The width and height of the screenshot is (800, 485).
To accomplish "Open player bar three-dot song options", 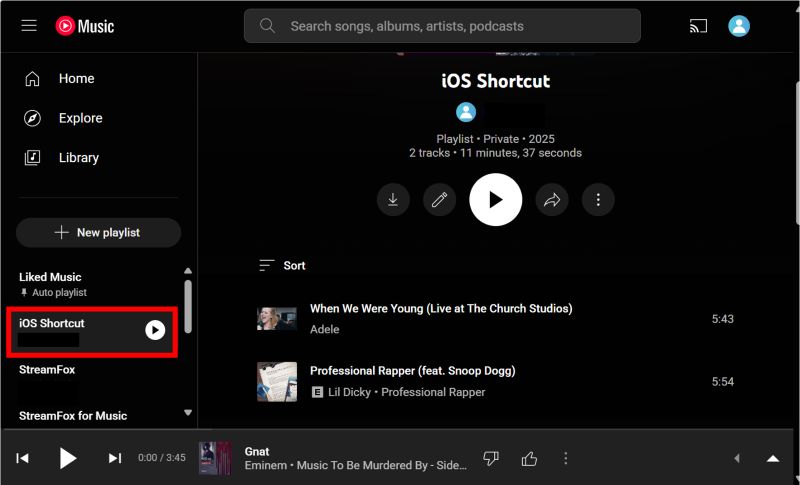I will 566,458.
